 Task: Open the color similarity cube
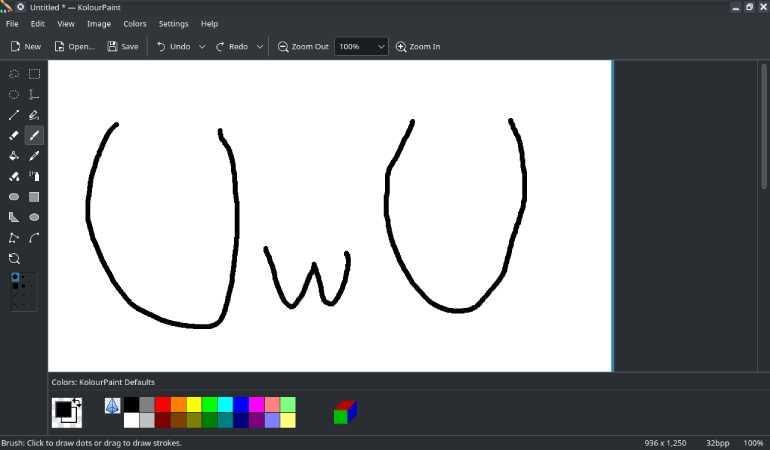(x=345, y=412)
